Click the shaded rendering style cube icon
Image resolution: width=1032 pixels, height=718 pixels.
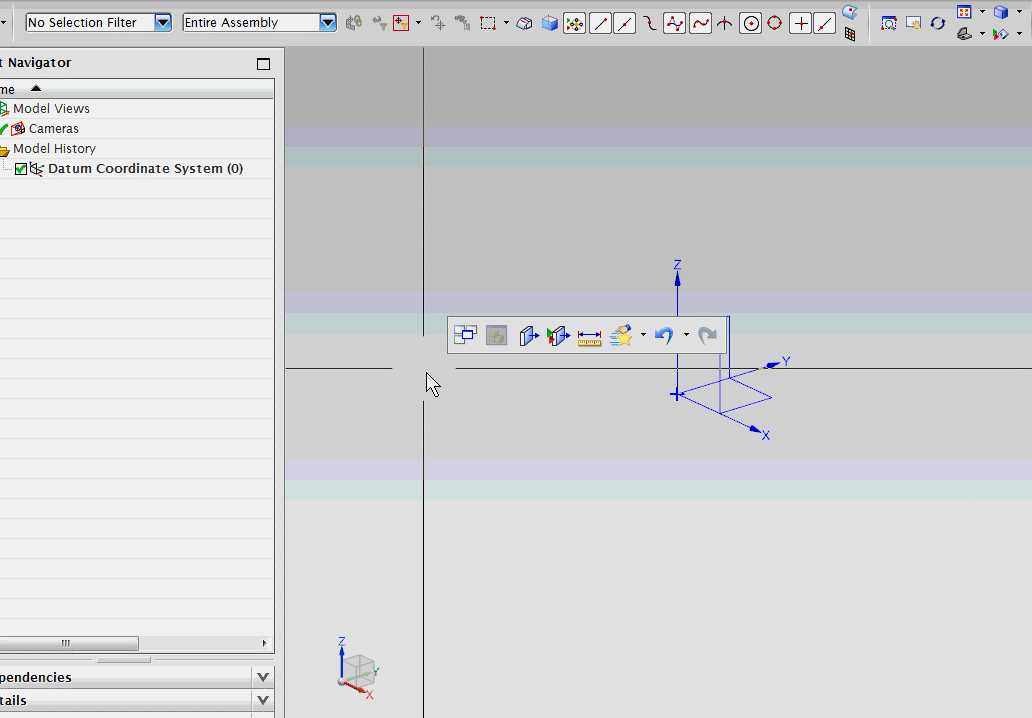click(x=1000, y=12)
